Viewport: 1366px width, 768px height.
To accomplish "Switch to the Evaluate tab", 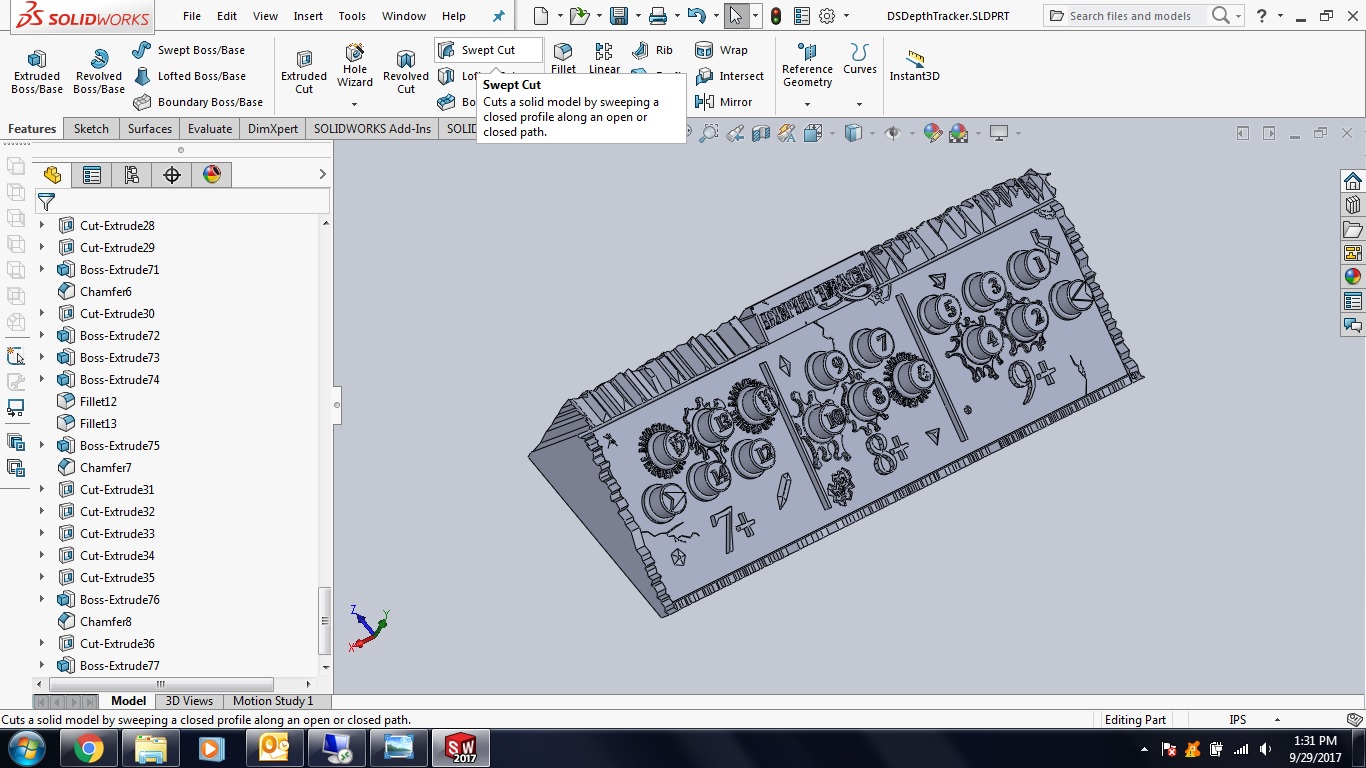I will point(210,128).
